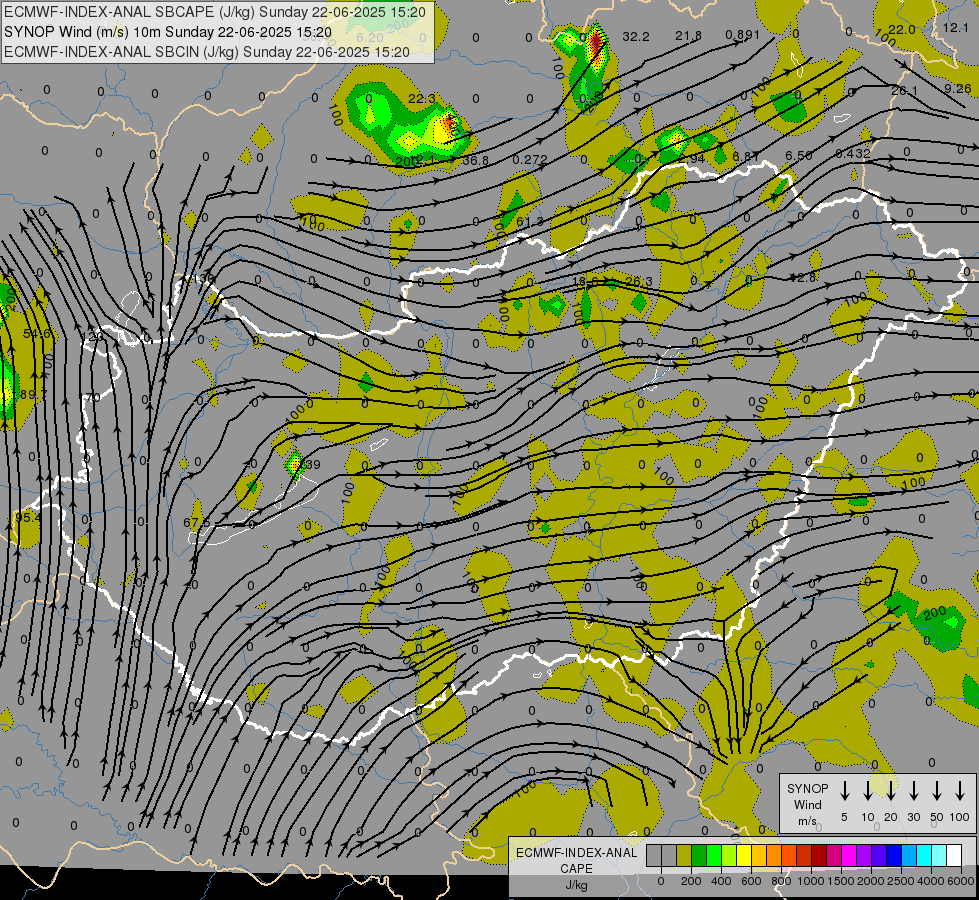Screen dimensions: 979x900
Task: Click the SBCIN title line
Action: [207, 52]
